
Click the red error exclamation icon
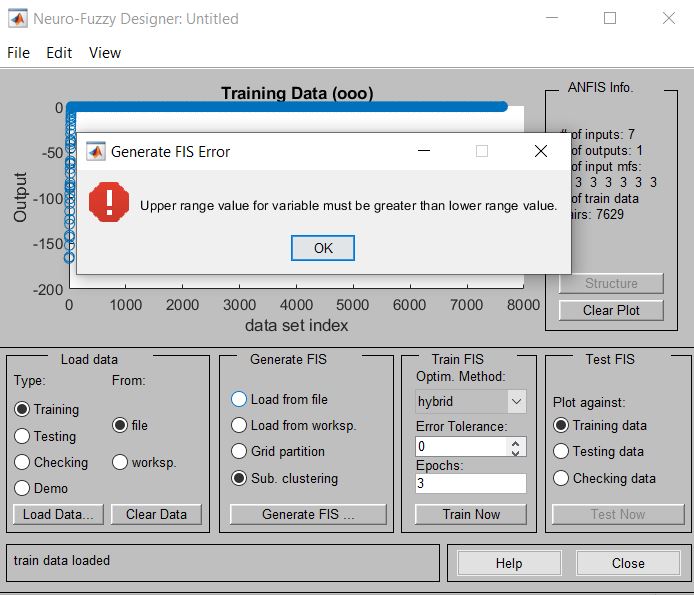click(109, 202)
